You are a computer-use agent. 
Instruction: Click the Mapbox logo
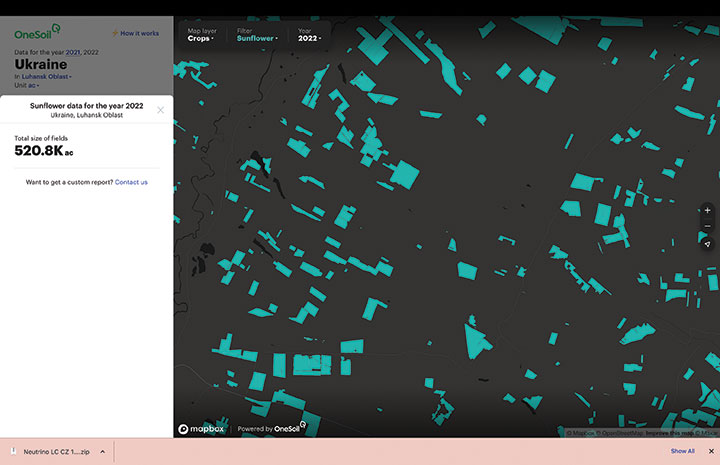[x=203, y=429]
